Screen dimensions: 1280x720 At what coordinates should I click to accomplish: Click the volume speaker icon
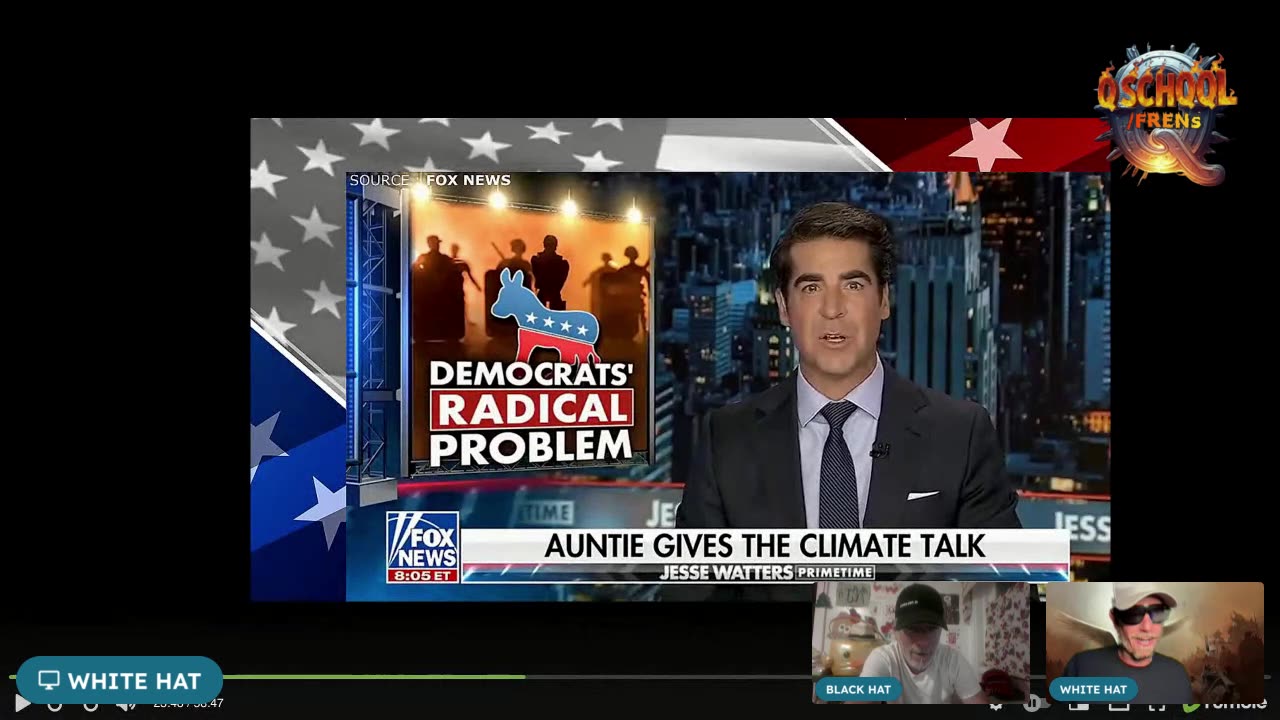coord(125,705)
